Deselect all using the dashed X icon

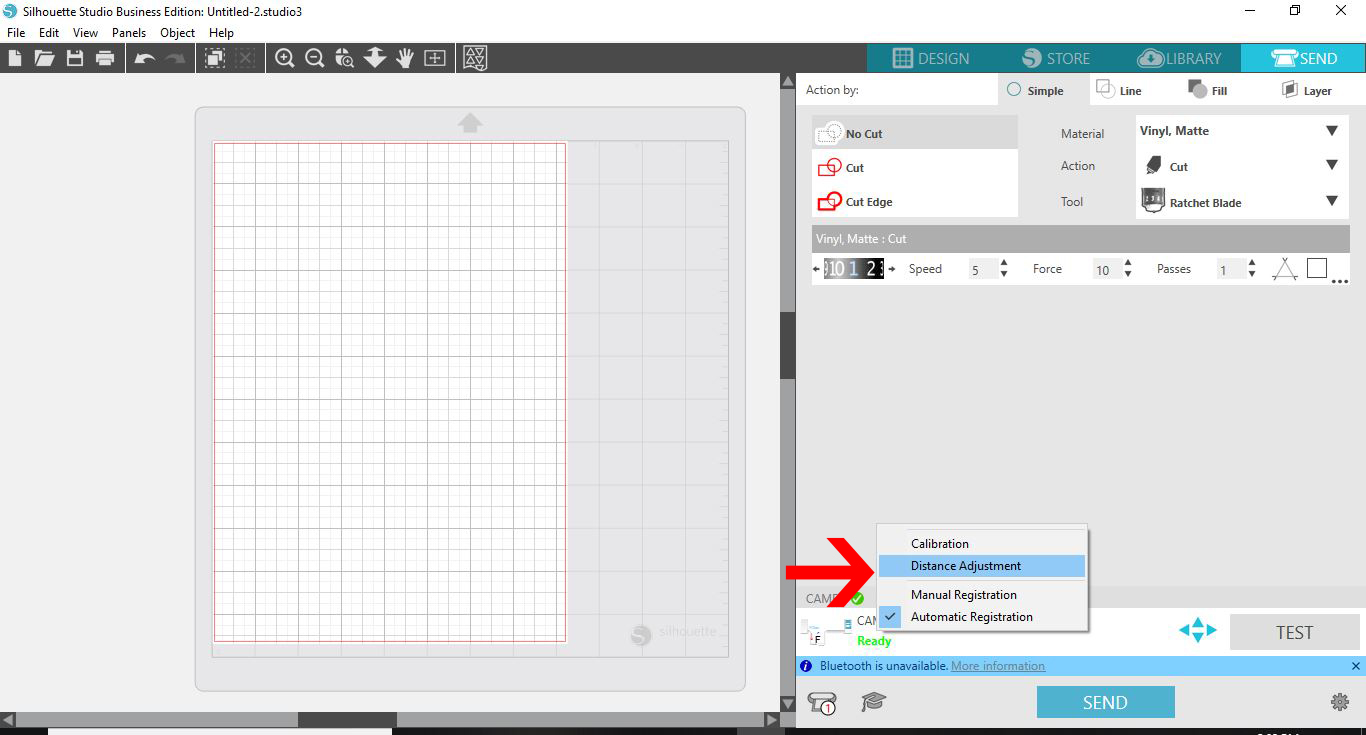click(x=245, y=58)
